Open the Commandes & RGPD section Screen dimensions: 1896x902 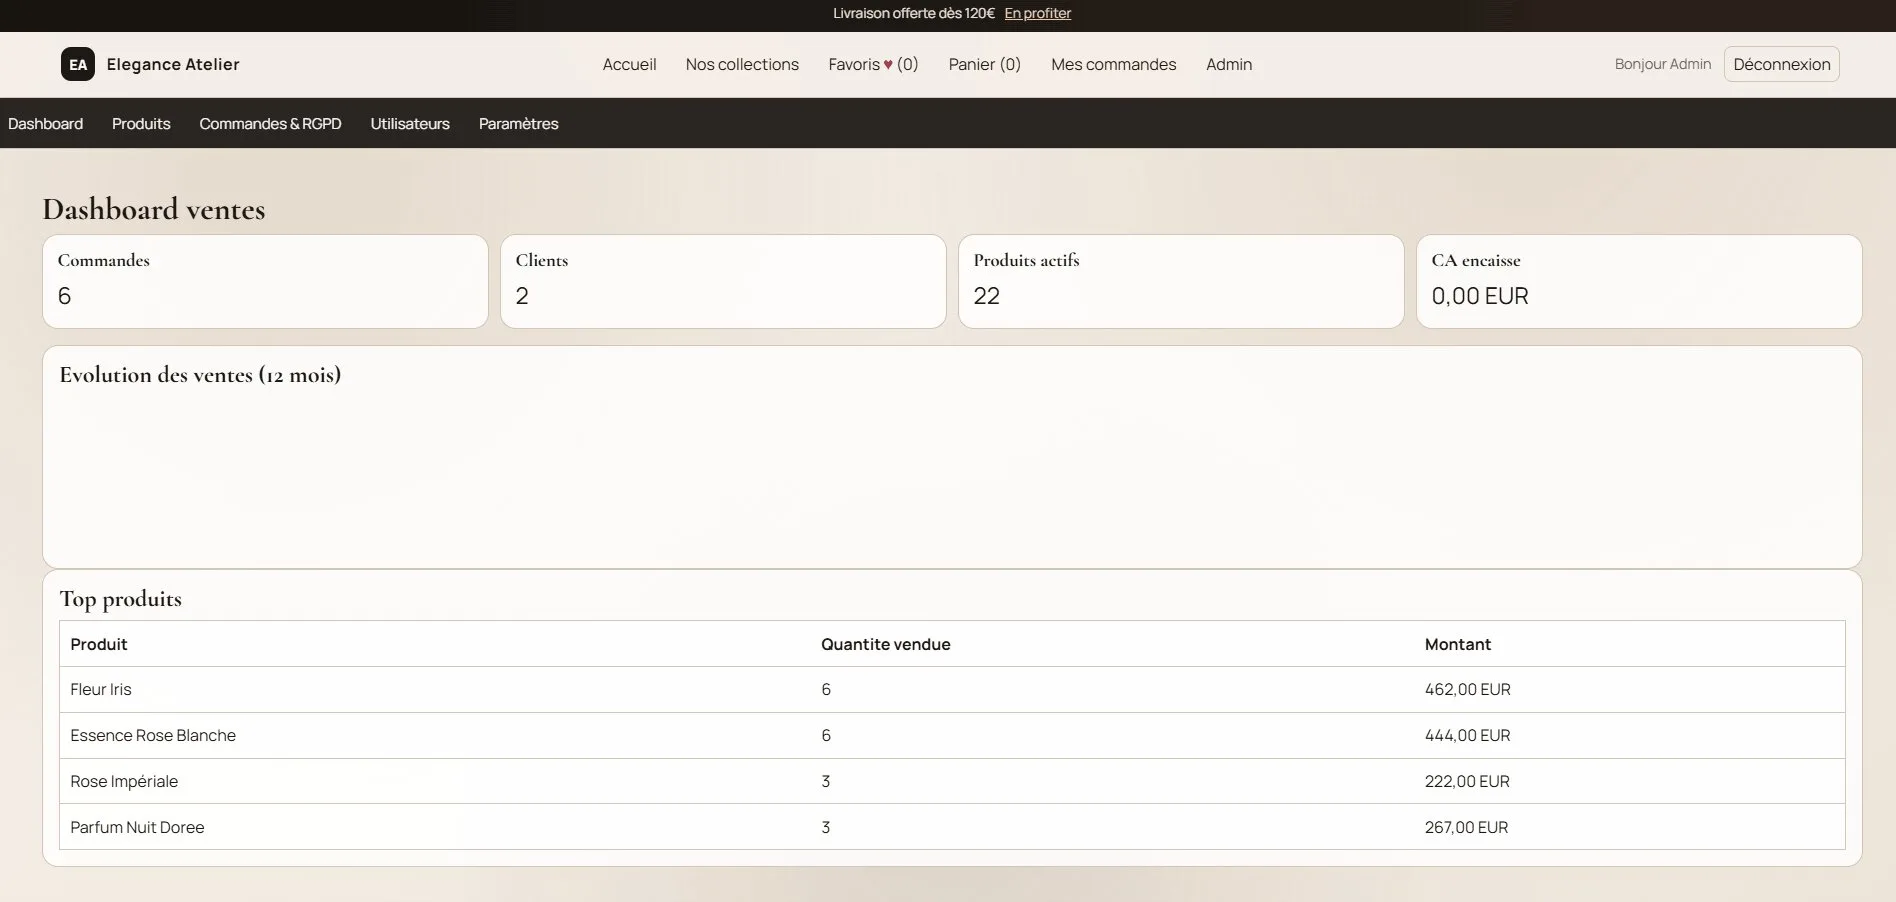270,123
